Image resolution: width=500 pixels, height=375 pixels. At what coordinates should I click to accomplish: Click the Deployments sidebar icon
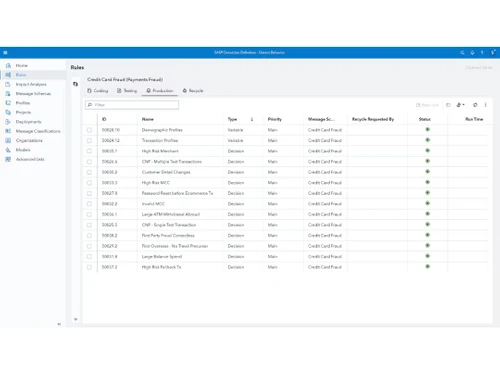coord(8,122)
